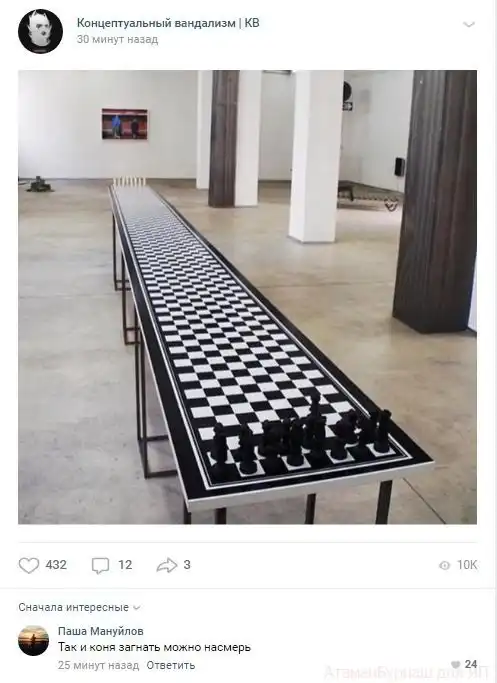Like Паша Мануйлов's comment heart
This screenshot has height=683, width=497.
tap(456, 664)
